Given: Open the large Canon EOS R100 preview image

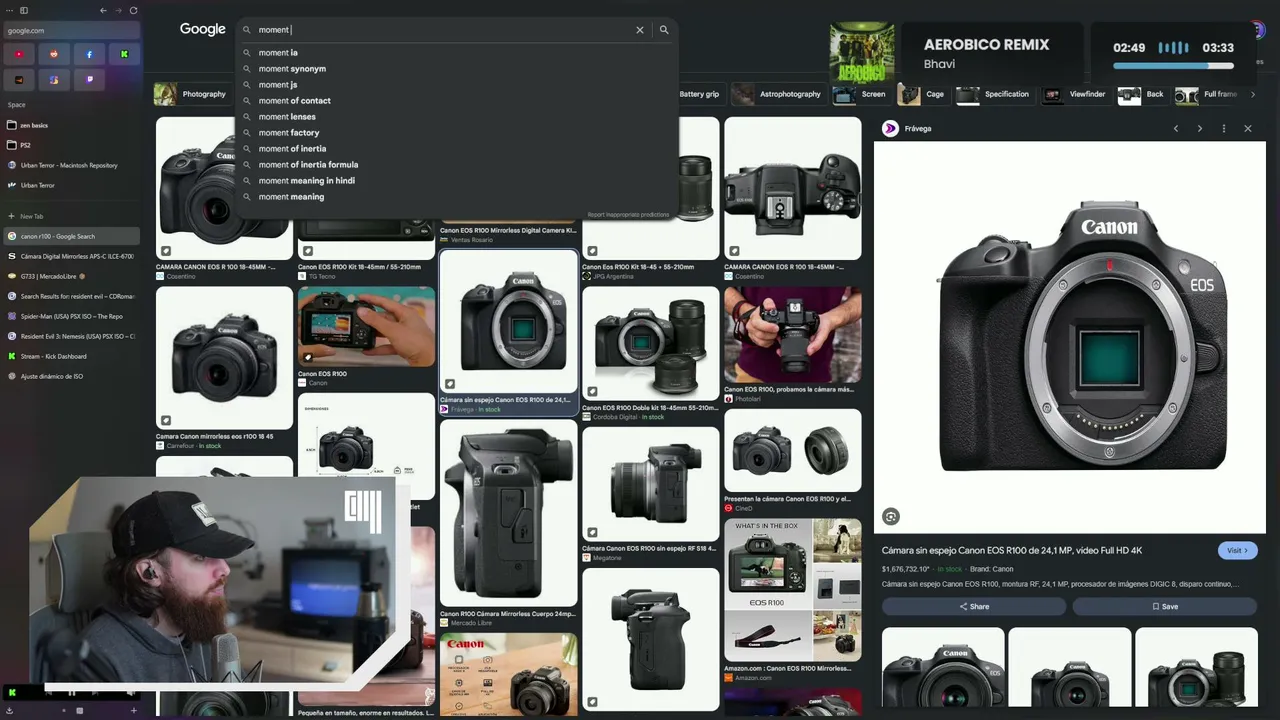Looking at the screenshot, I should point(1070,337).
